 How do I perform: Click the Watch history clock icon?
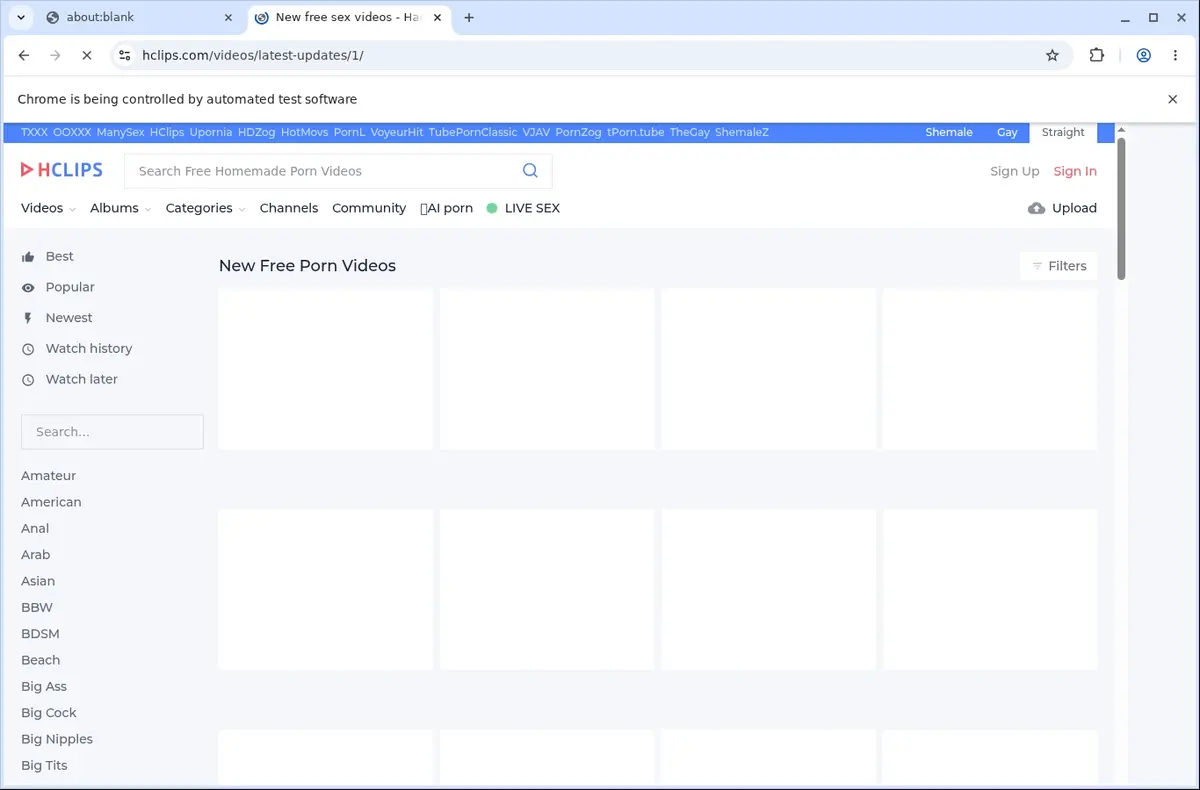pos(28,349)
